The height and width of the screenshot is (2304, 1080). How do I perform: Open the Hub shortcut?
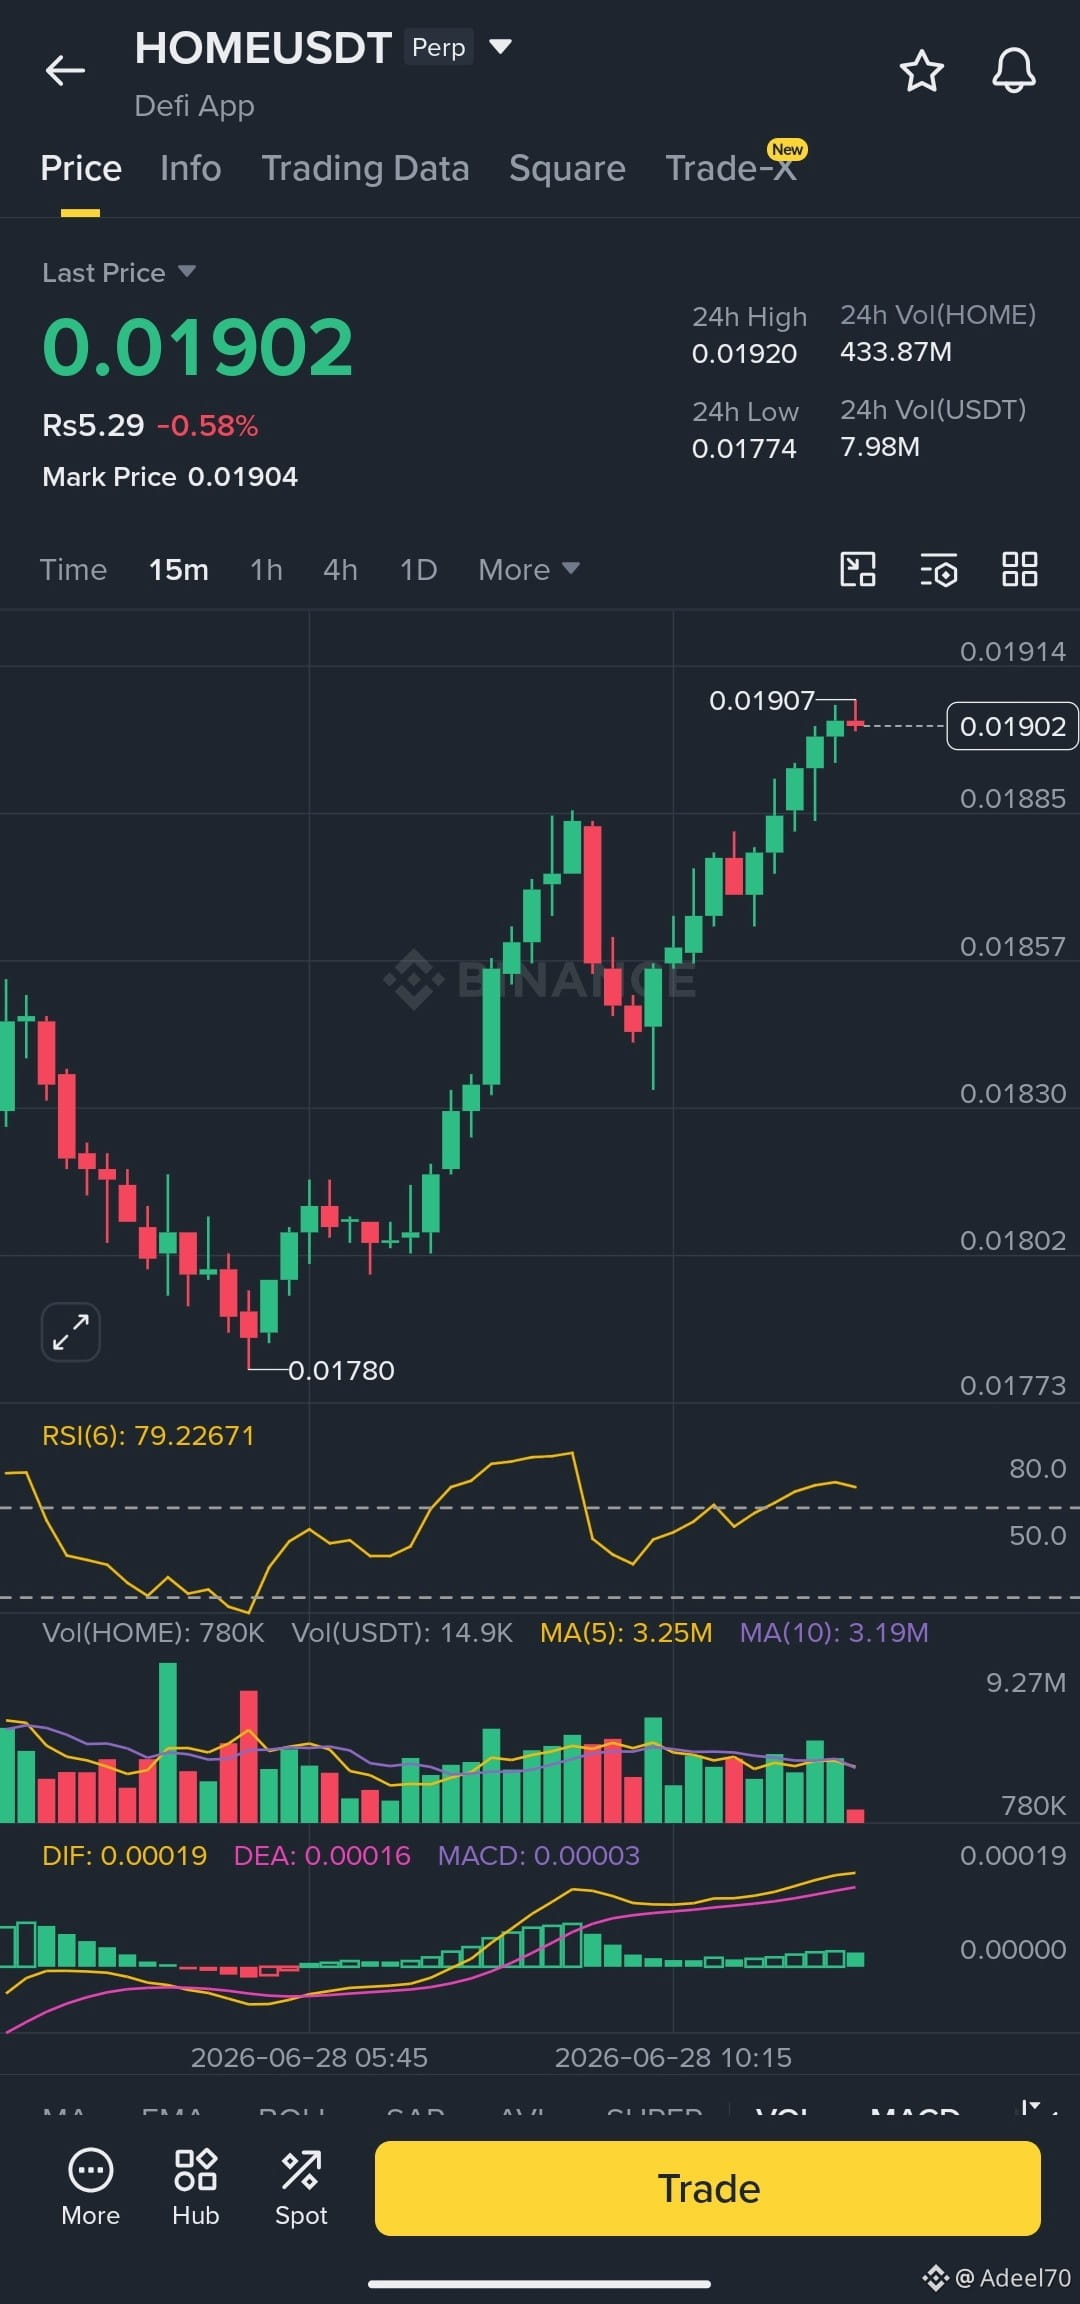(x=195, y=2187)
